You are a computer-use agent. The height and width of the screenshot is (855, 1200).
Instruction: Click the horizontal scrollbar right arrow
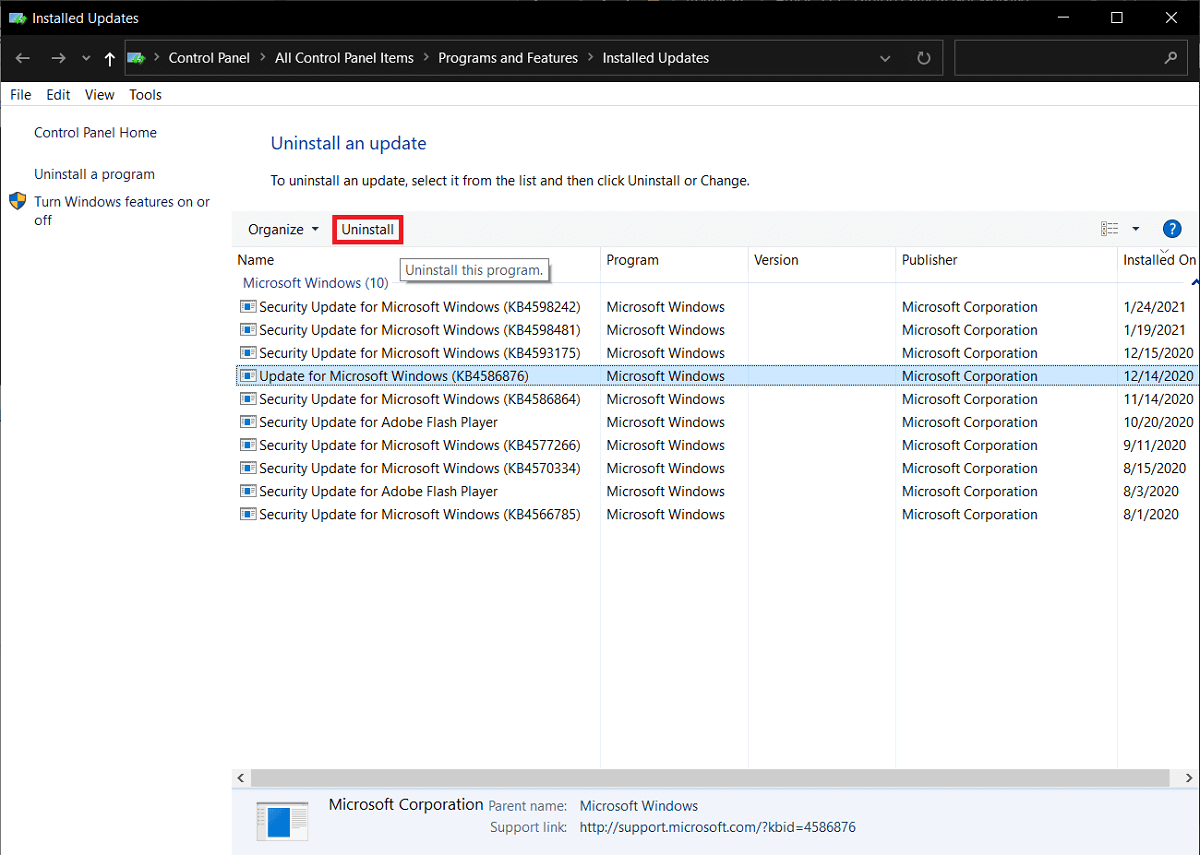click(x=1188, y=777)
